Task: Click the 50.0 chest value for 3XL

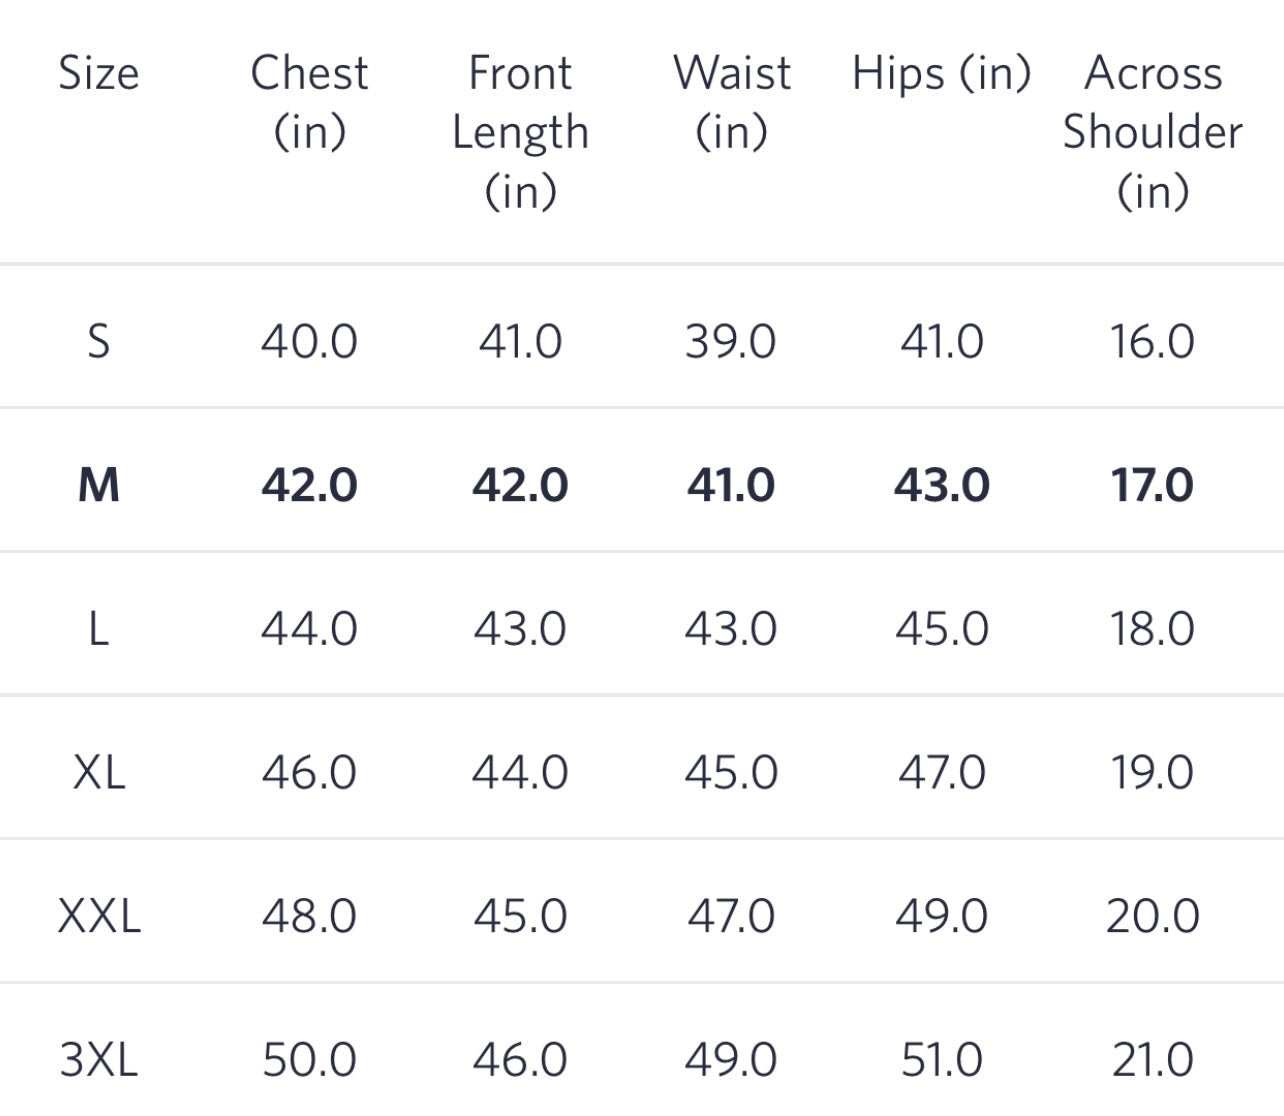Action: coord(309,1059)
